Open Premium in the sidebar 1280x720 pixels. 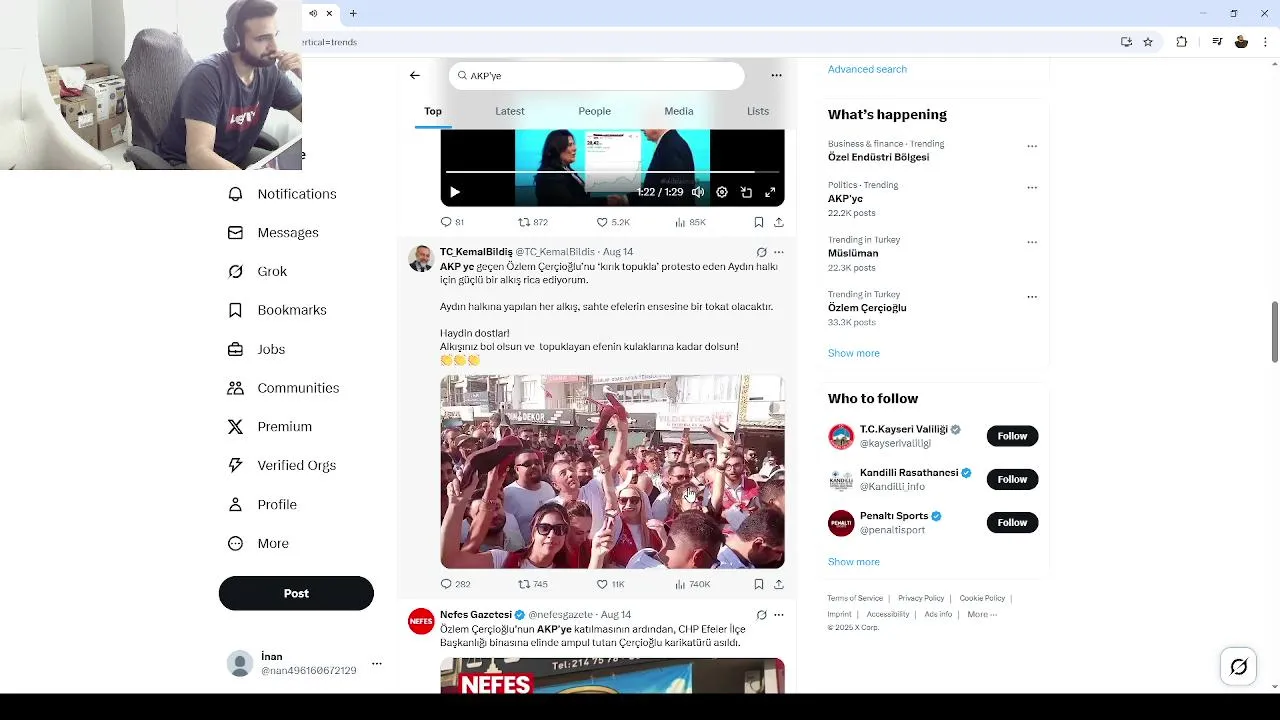pos(271,426)
